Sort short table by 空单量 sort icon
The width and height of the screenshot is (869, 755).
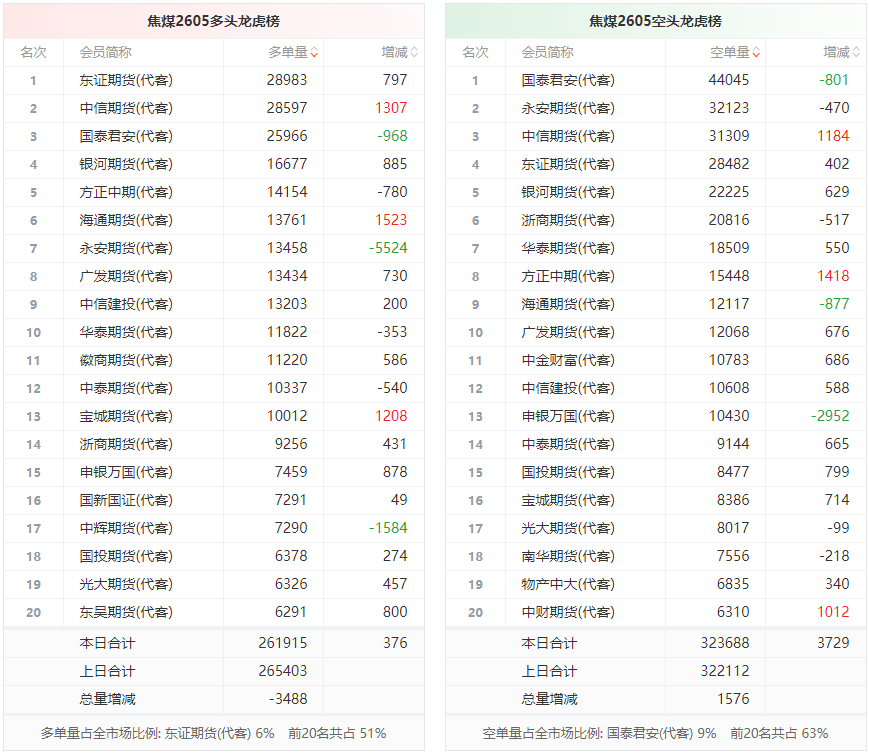tap(756, 53)
